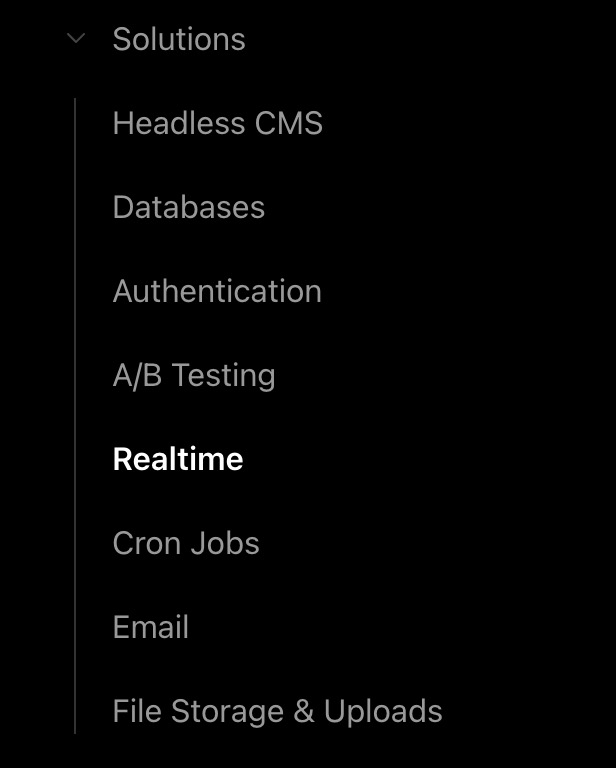The width and height of the screenshot is (616, 768).
Task: Select the Headless CMS sidebar entry
Action: click(x=217, y=123)
